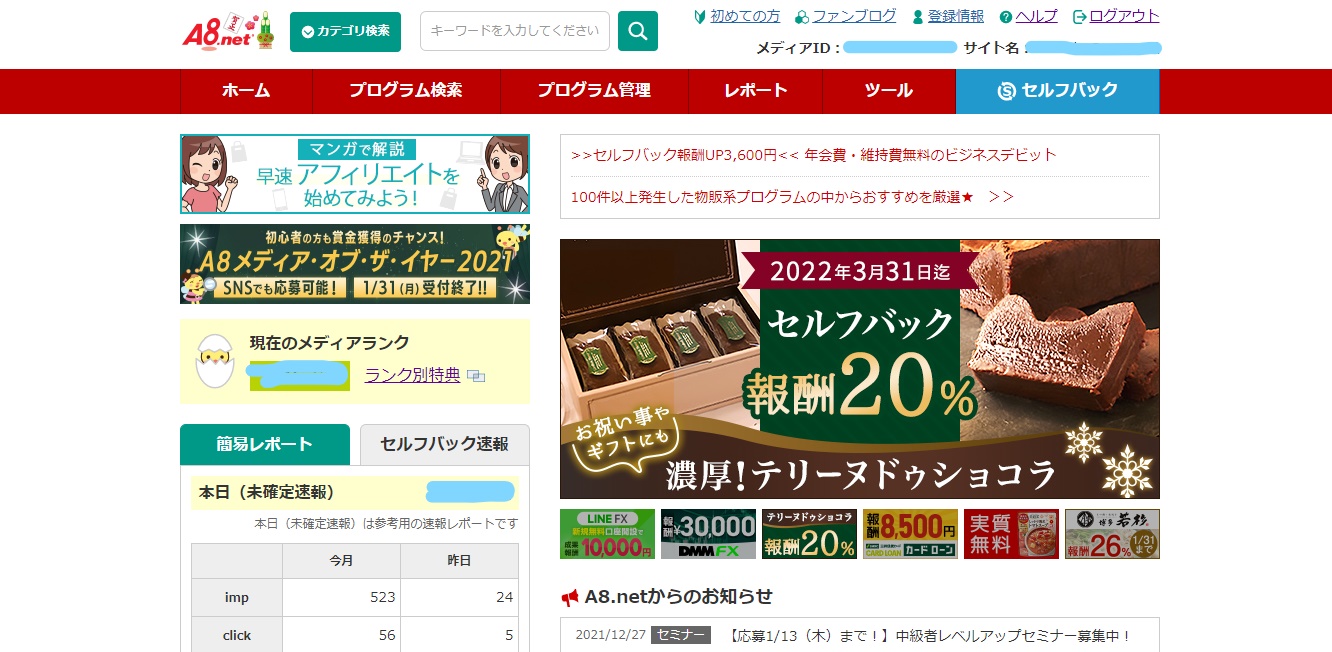Click the カテゴリ検索 button
This screenshot has width=1332, height=652.
pyautogui.click(x=345, y=31)
